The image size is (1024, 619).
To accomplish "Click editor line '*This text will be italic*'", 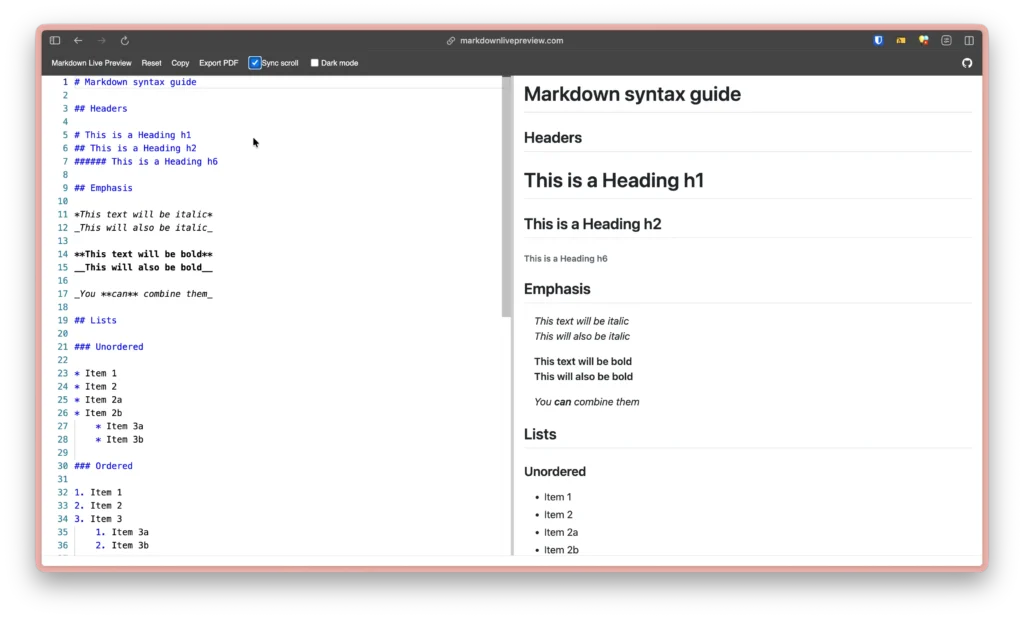I will pos(143,215).
